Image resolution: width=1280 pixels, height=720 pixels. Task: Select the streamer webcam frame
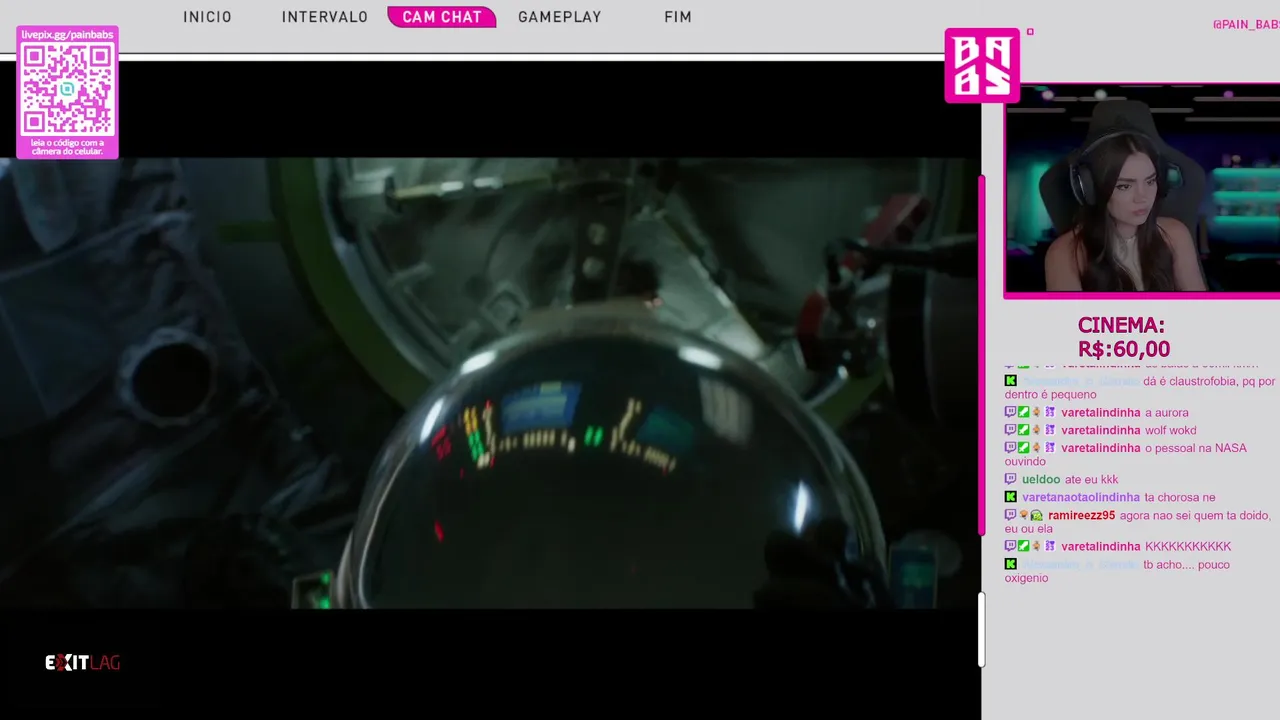1142,190
